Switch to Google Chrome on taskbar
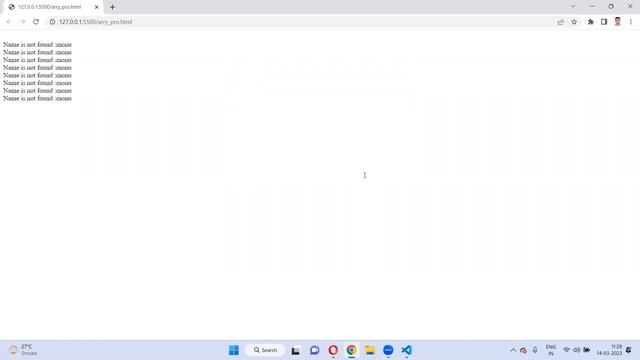Viewport: 640px width, 360px height. pos(351,350)
